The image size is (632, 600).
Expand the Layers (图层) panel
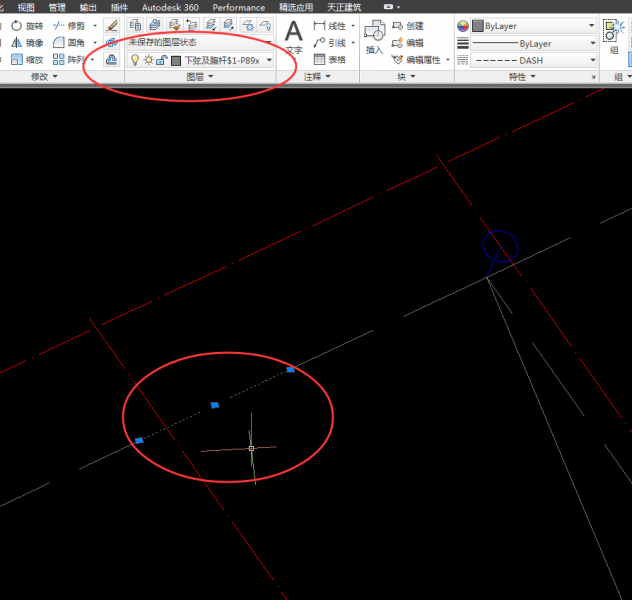(x=200, y=77)
